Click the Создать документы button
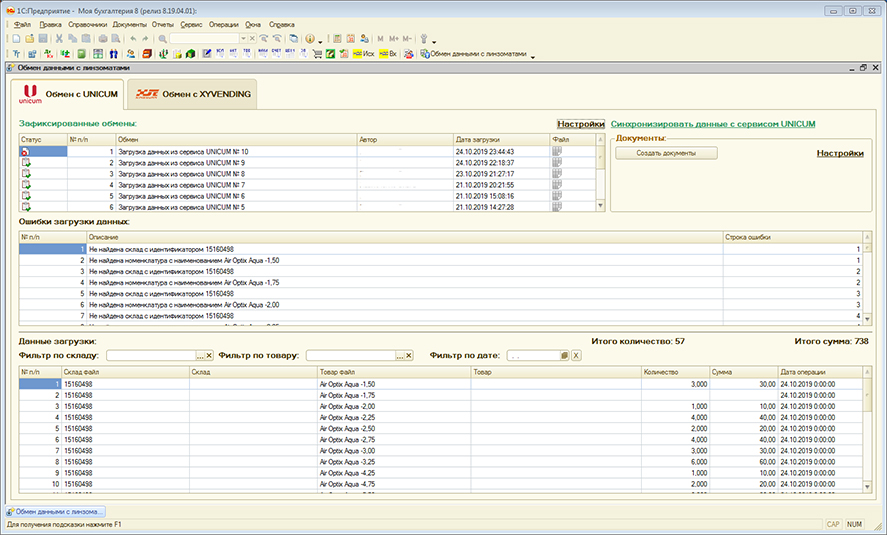This screenshot has width=887, height=535. pos(665,153)
